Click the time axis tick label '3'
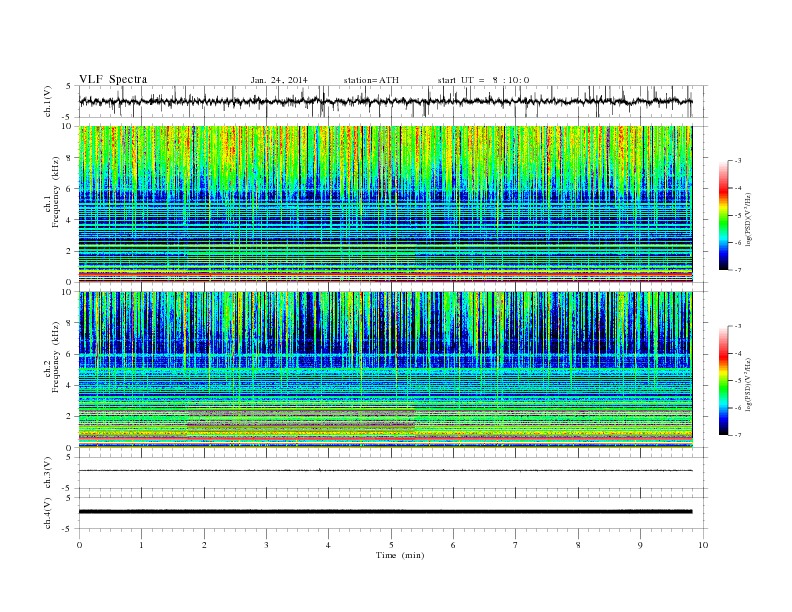Image resolution: width=792 pixels, height=612 pixels. [266, 545]
